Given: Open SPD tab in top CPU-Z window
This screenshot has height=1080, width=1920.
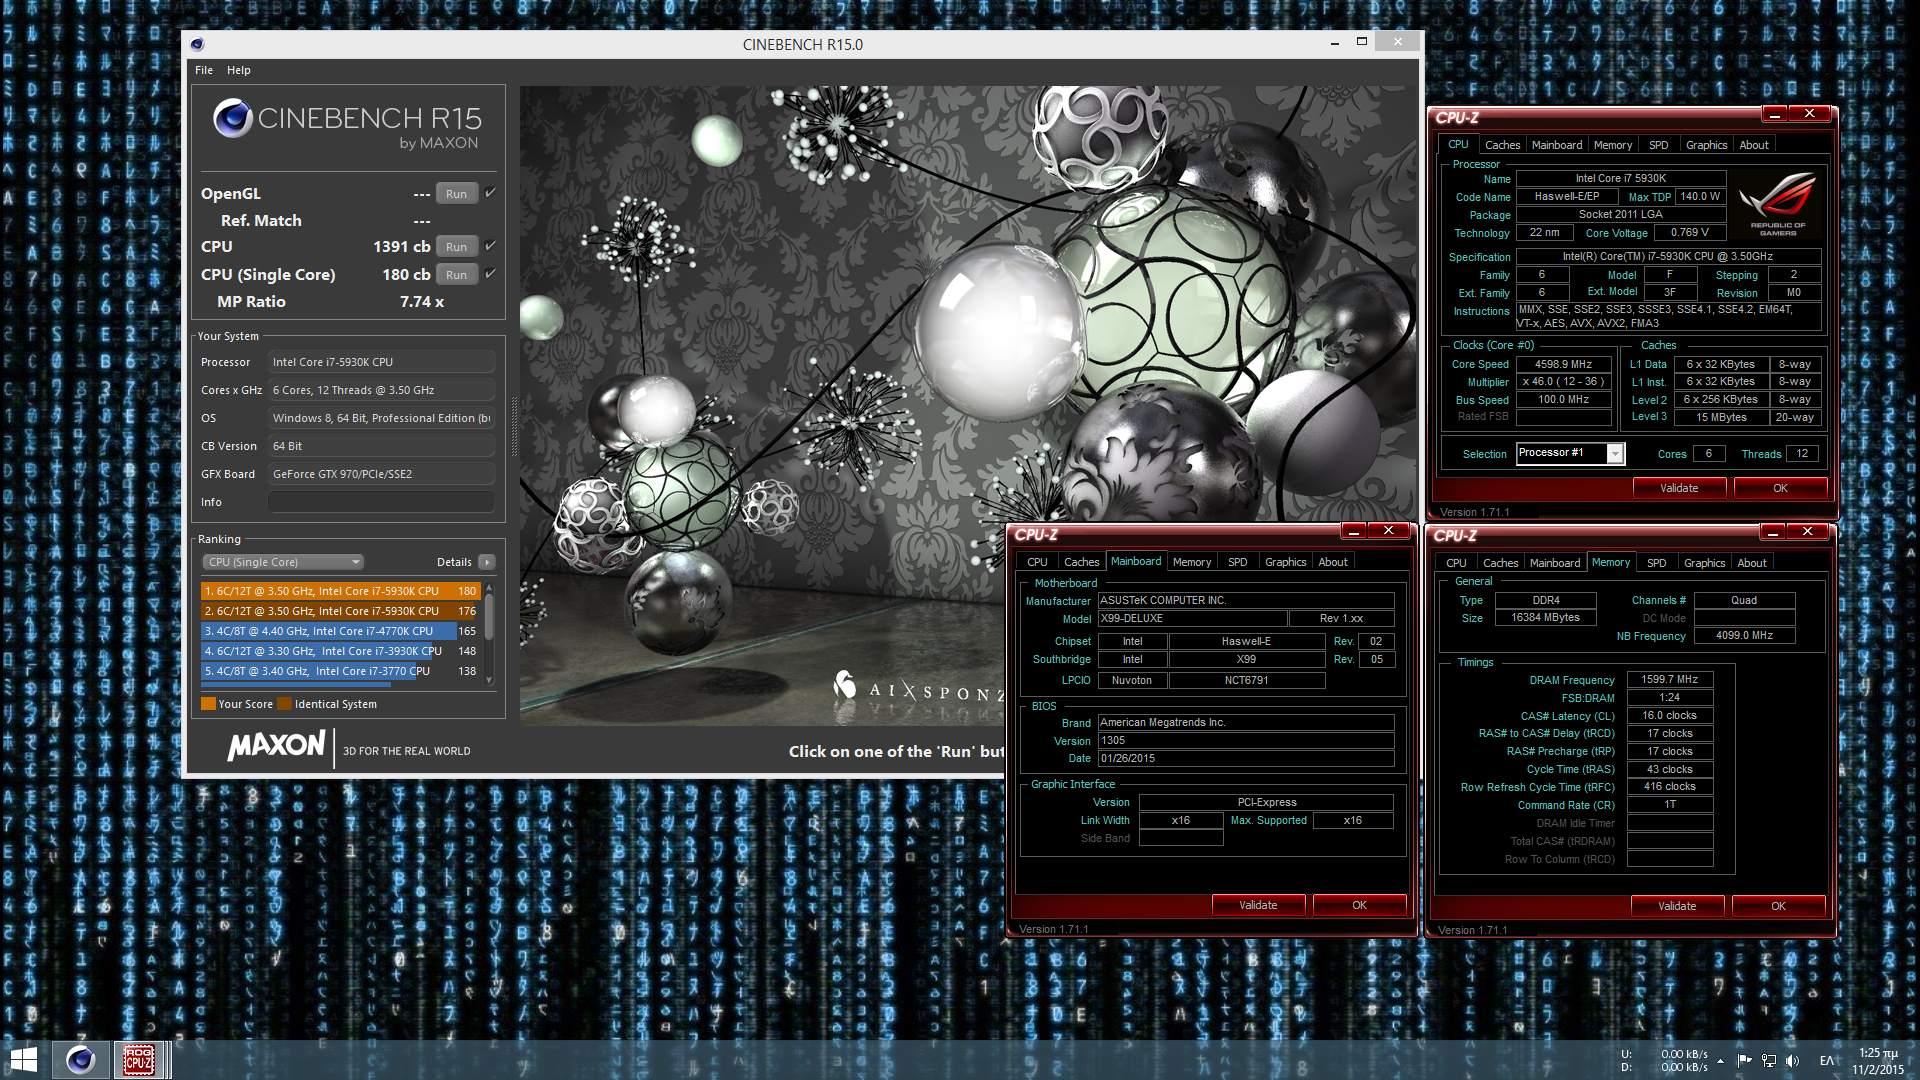Looking at the screenshot, I should 1659,145.
